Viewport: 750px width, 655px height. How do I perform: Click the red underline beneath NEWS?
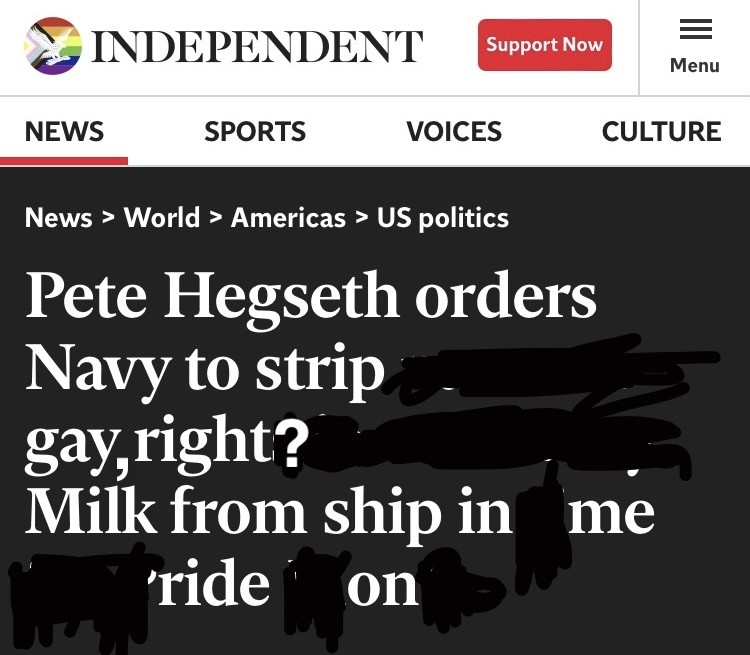pyautogui.click(x=64, y=161)
